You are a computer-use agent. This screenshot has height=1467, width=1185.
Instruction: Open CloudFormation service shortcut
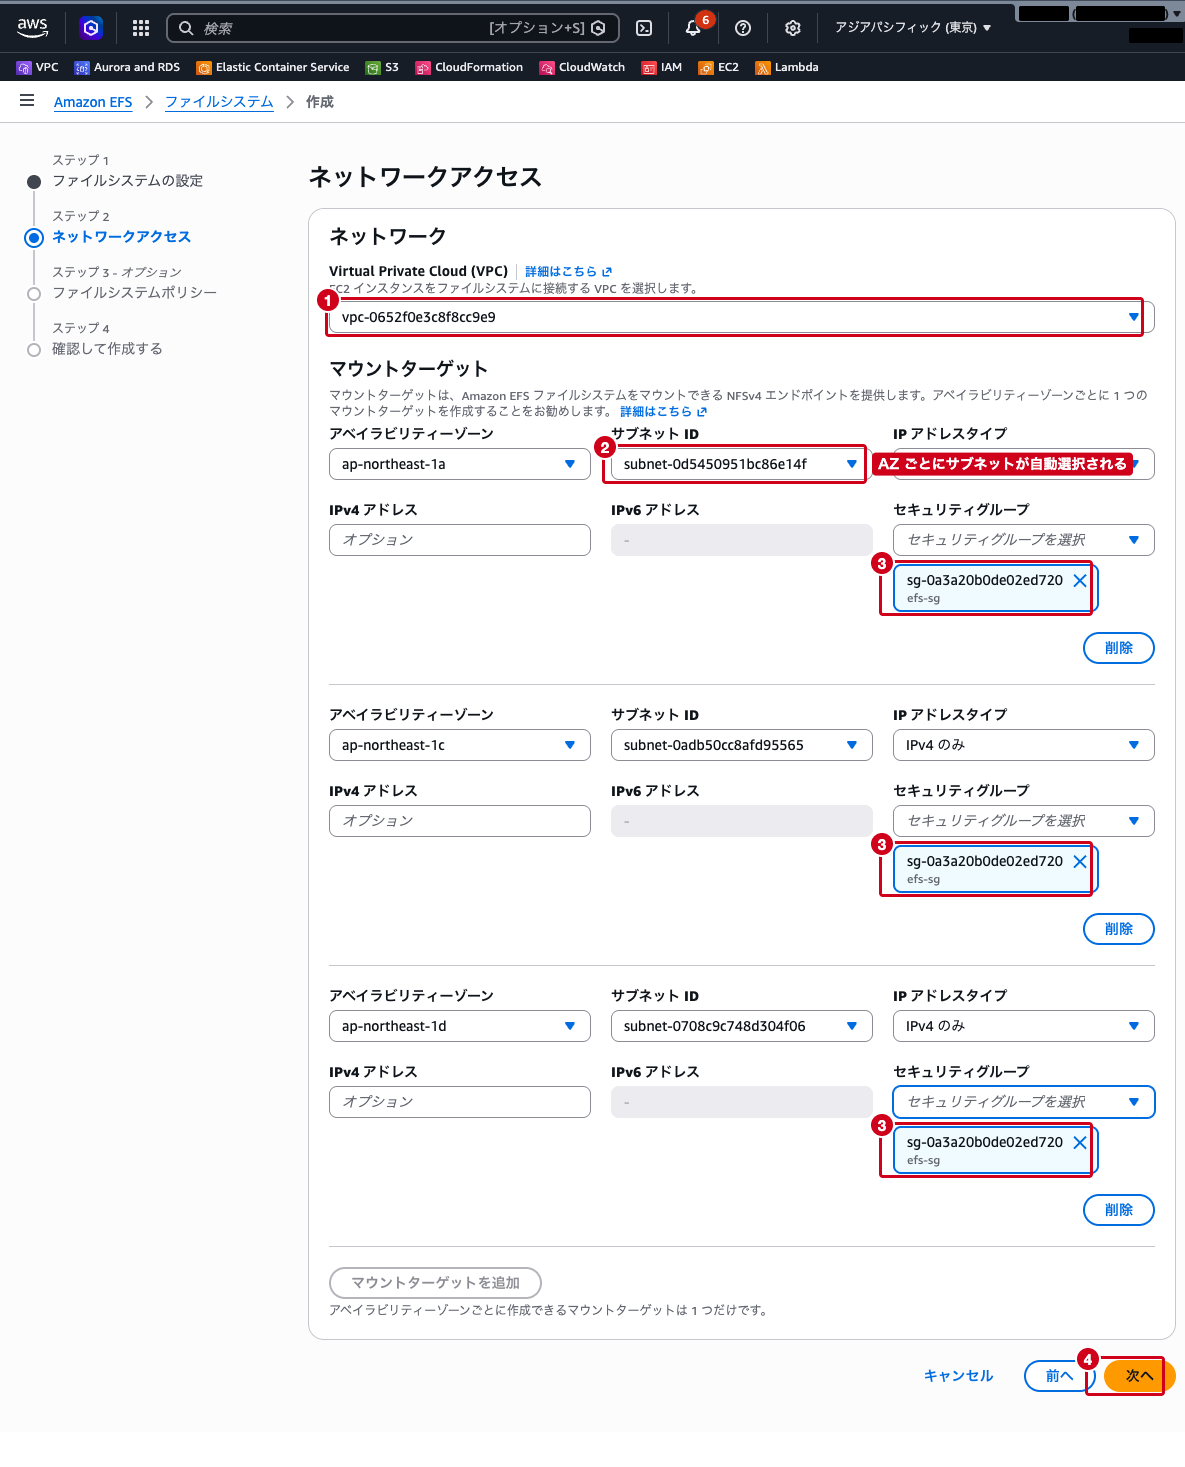pos(469,67)
